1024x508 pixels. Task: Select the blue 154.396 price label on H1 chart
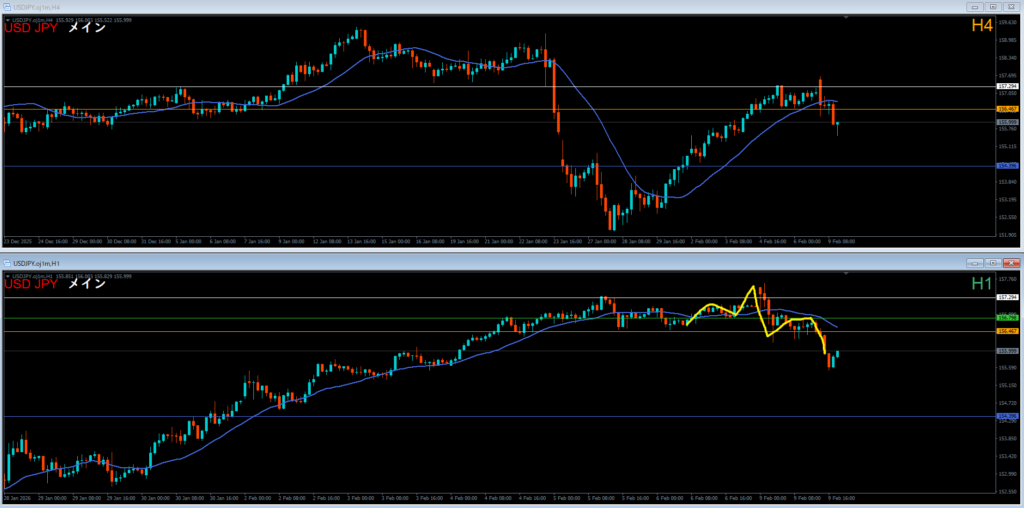click(1007, 415)
